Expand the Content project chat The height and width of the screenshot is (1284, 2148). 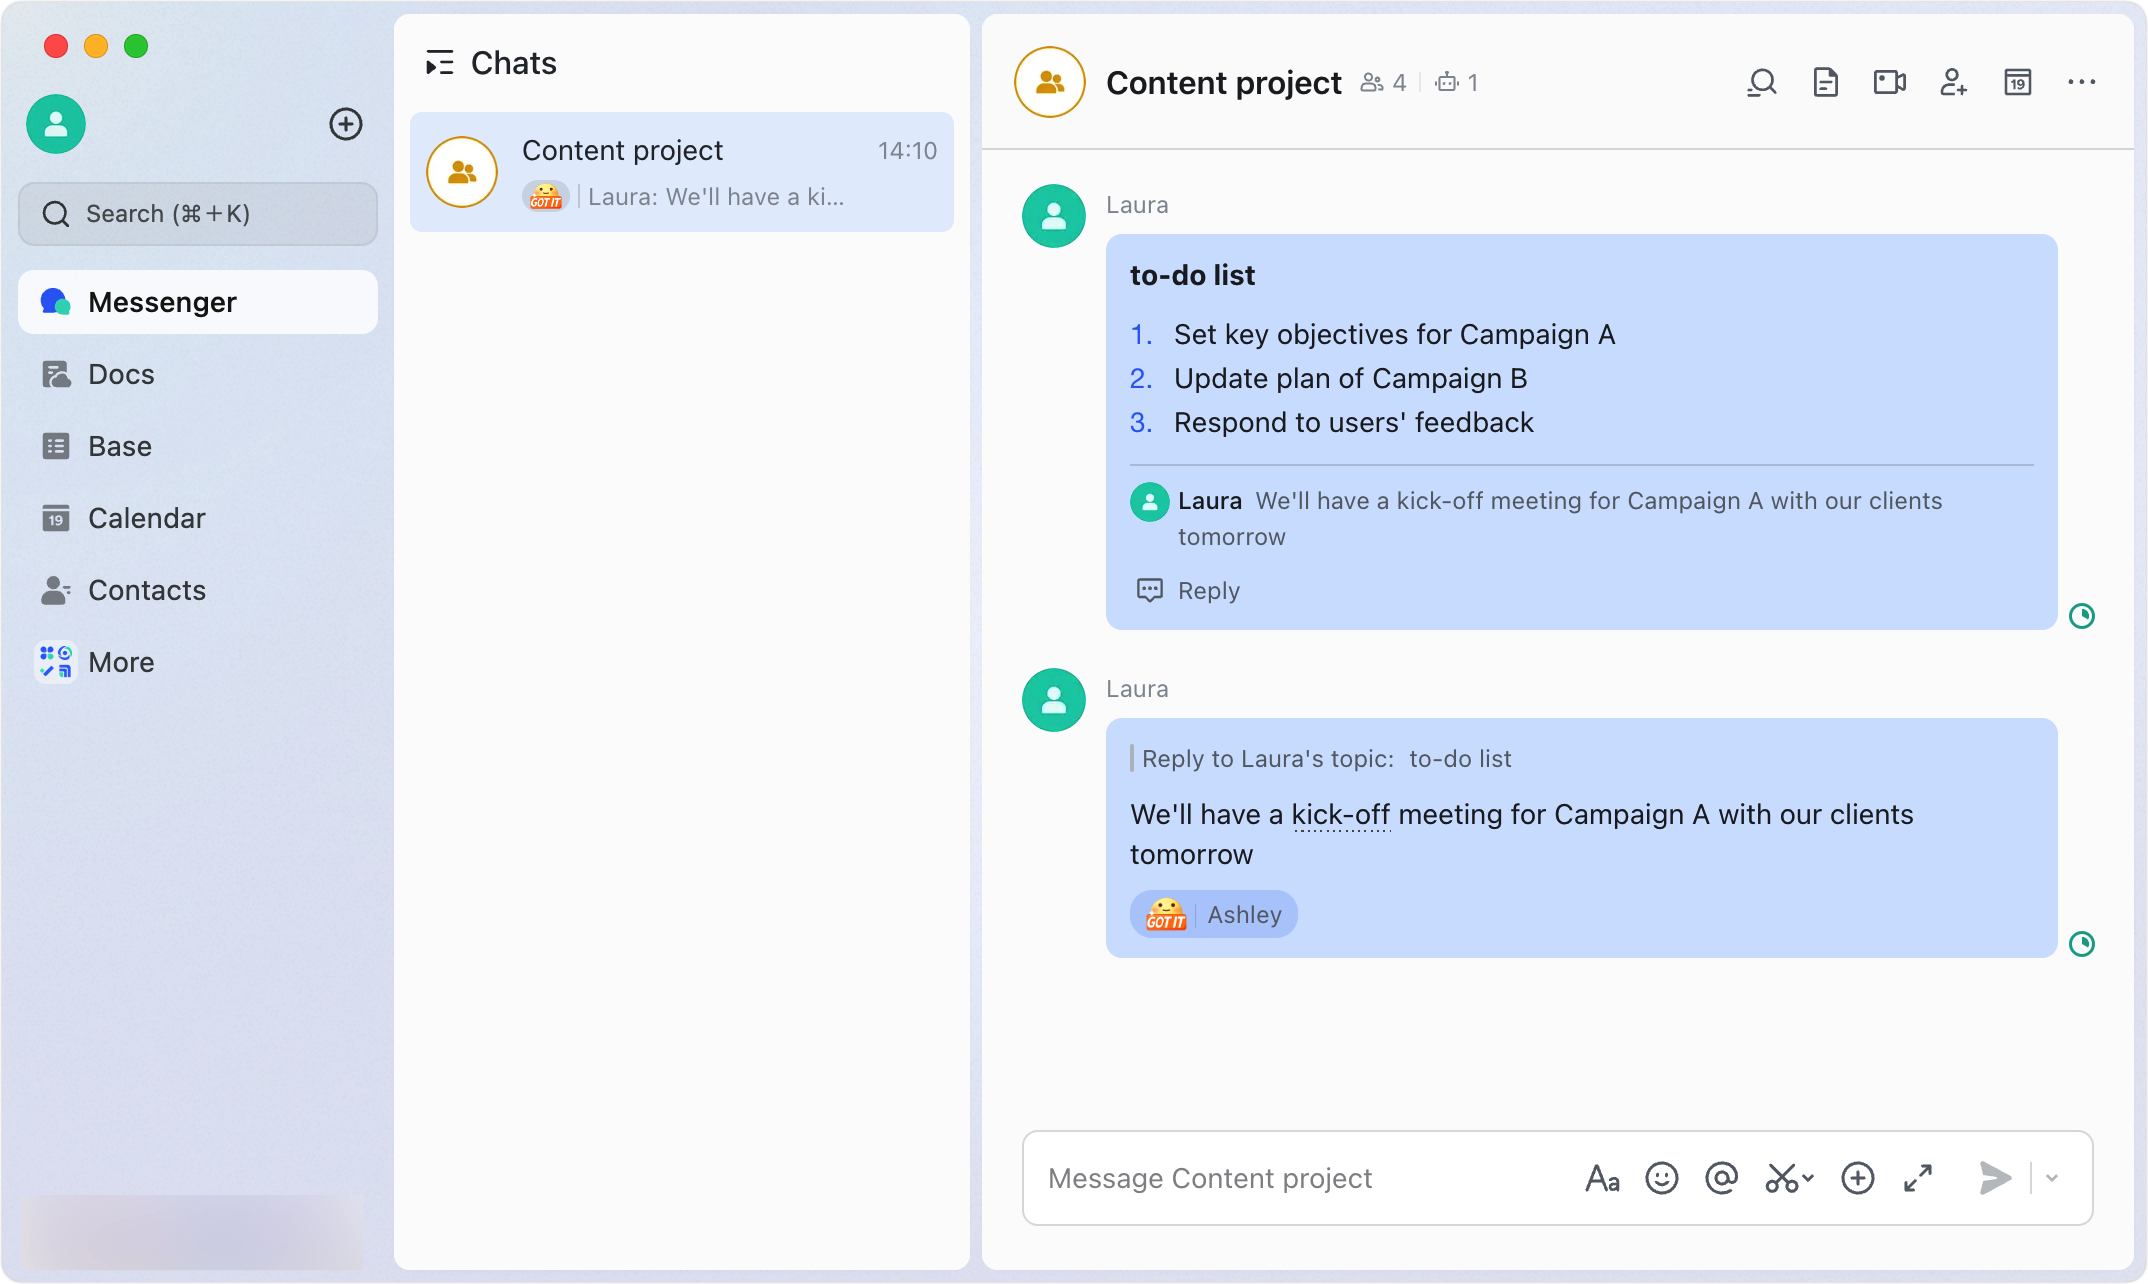coord(1922,1177)
